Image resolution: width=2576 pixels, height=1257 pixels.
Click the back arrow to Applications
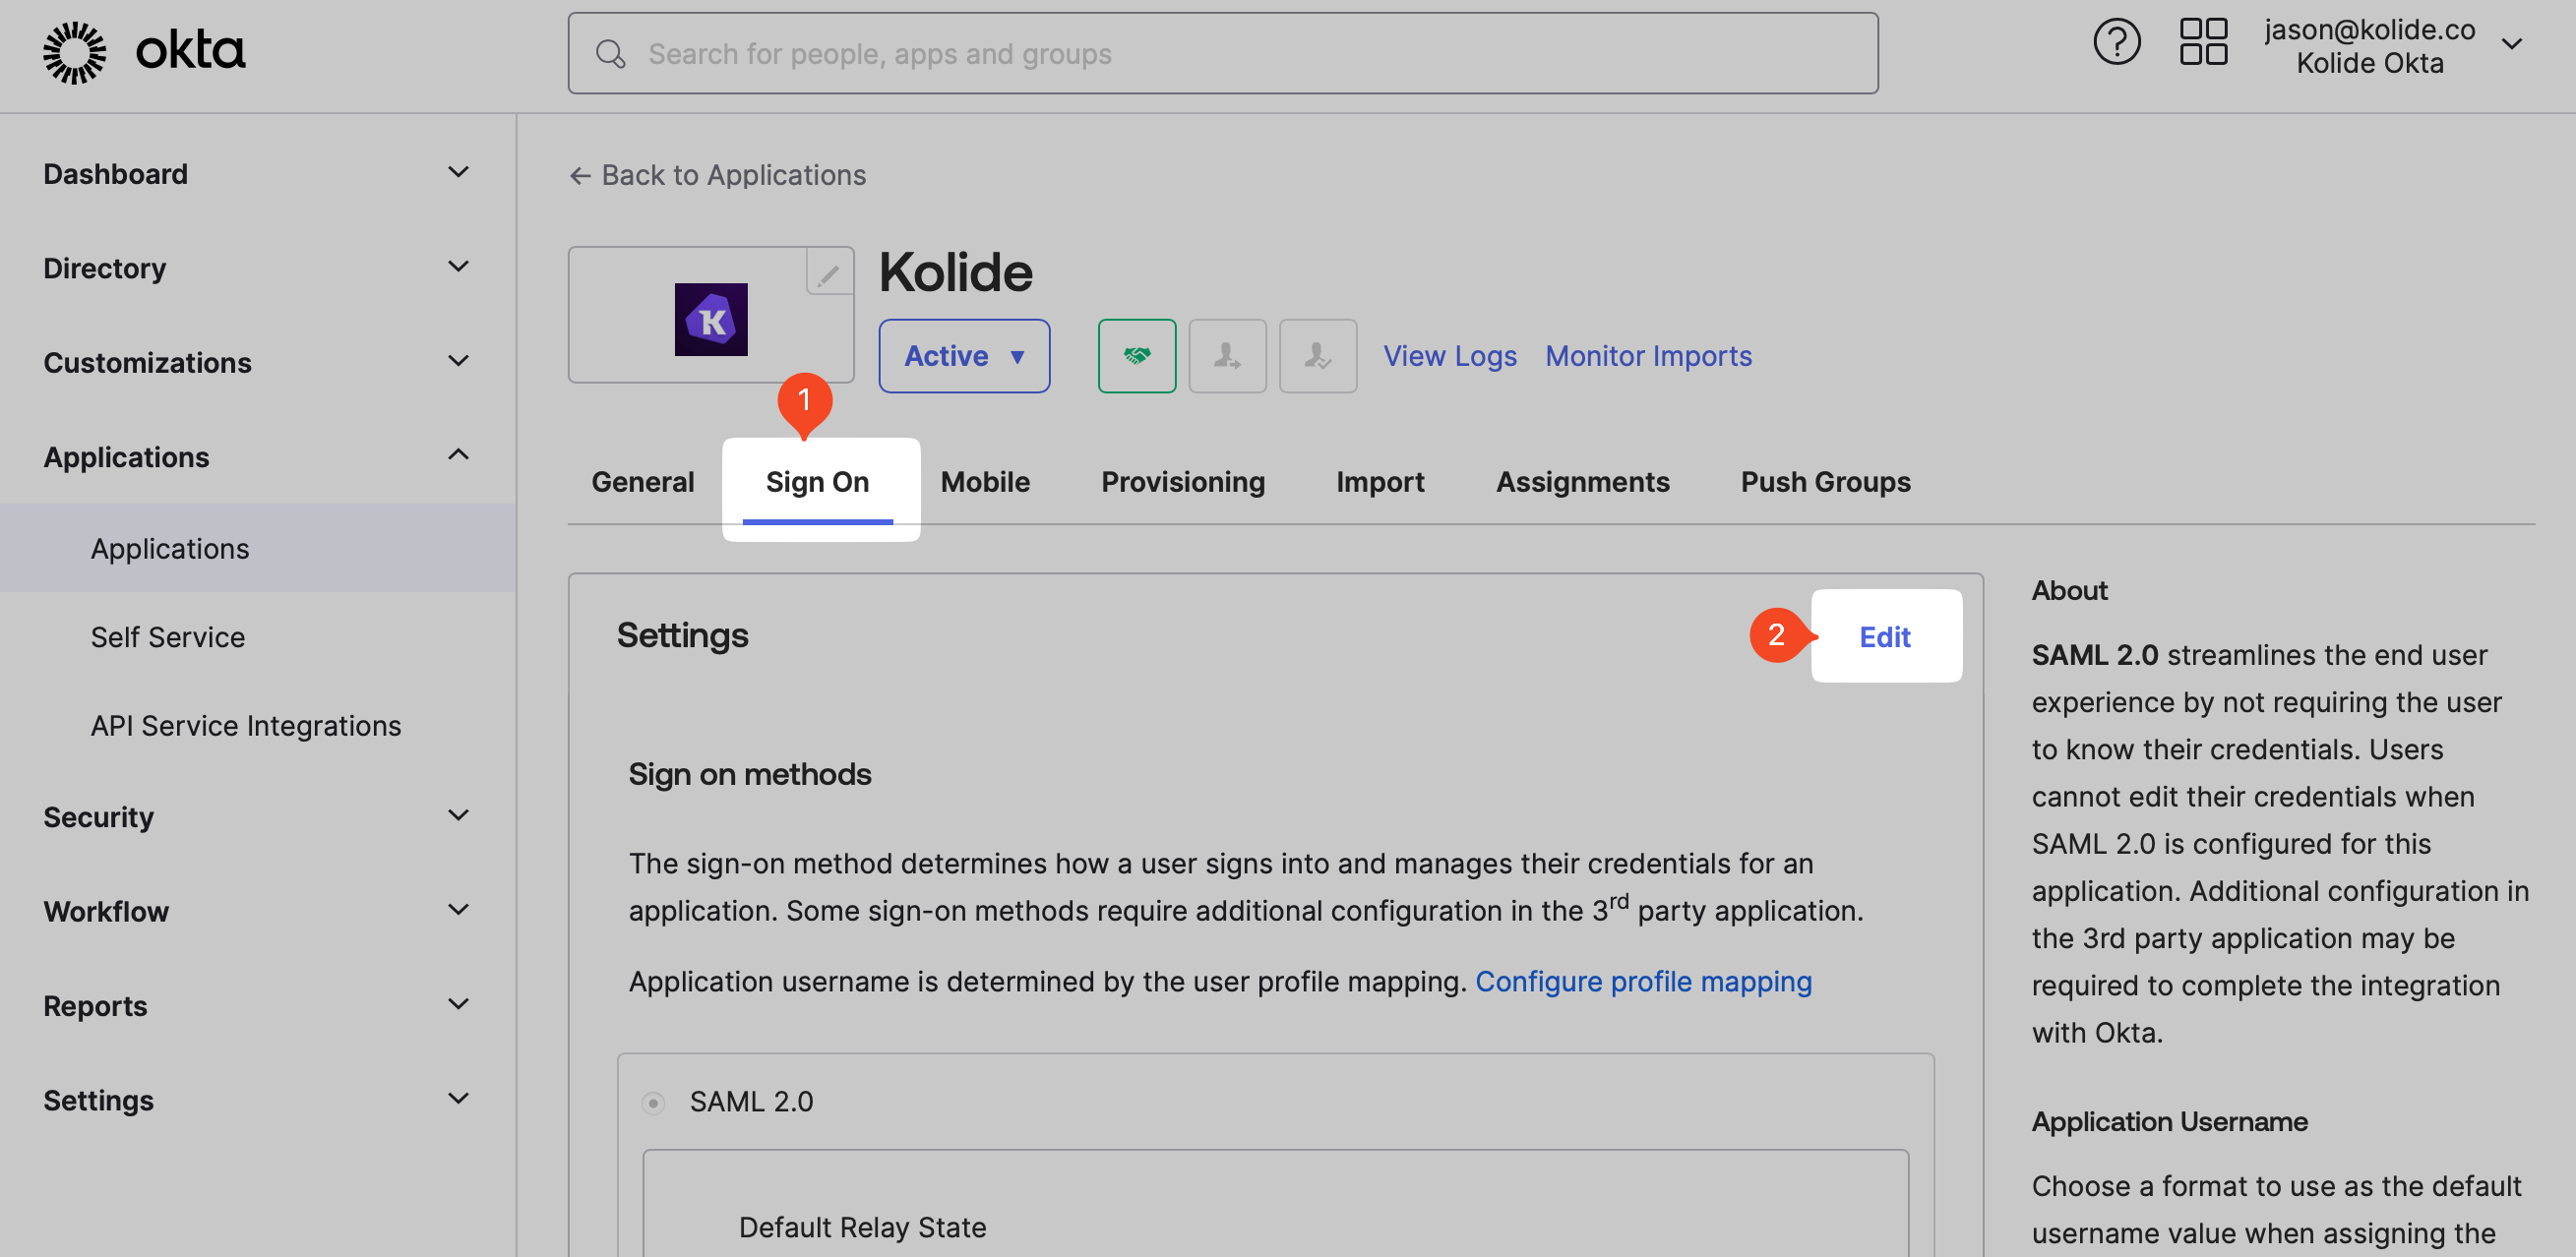tap(580, 176)
